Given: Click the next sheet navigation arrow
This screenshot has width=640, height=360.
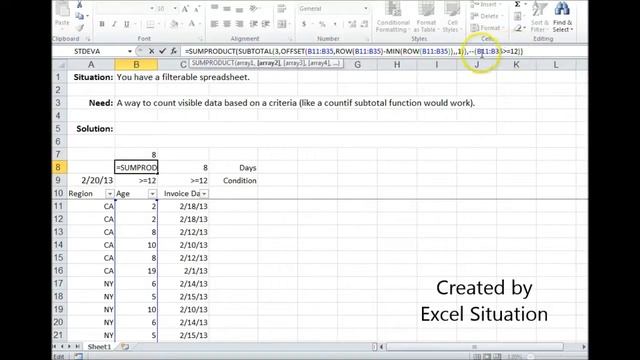Looking at the screenshot, I should 69,347.
